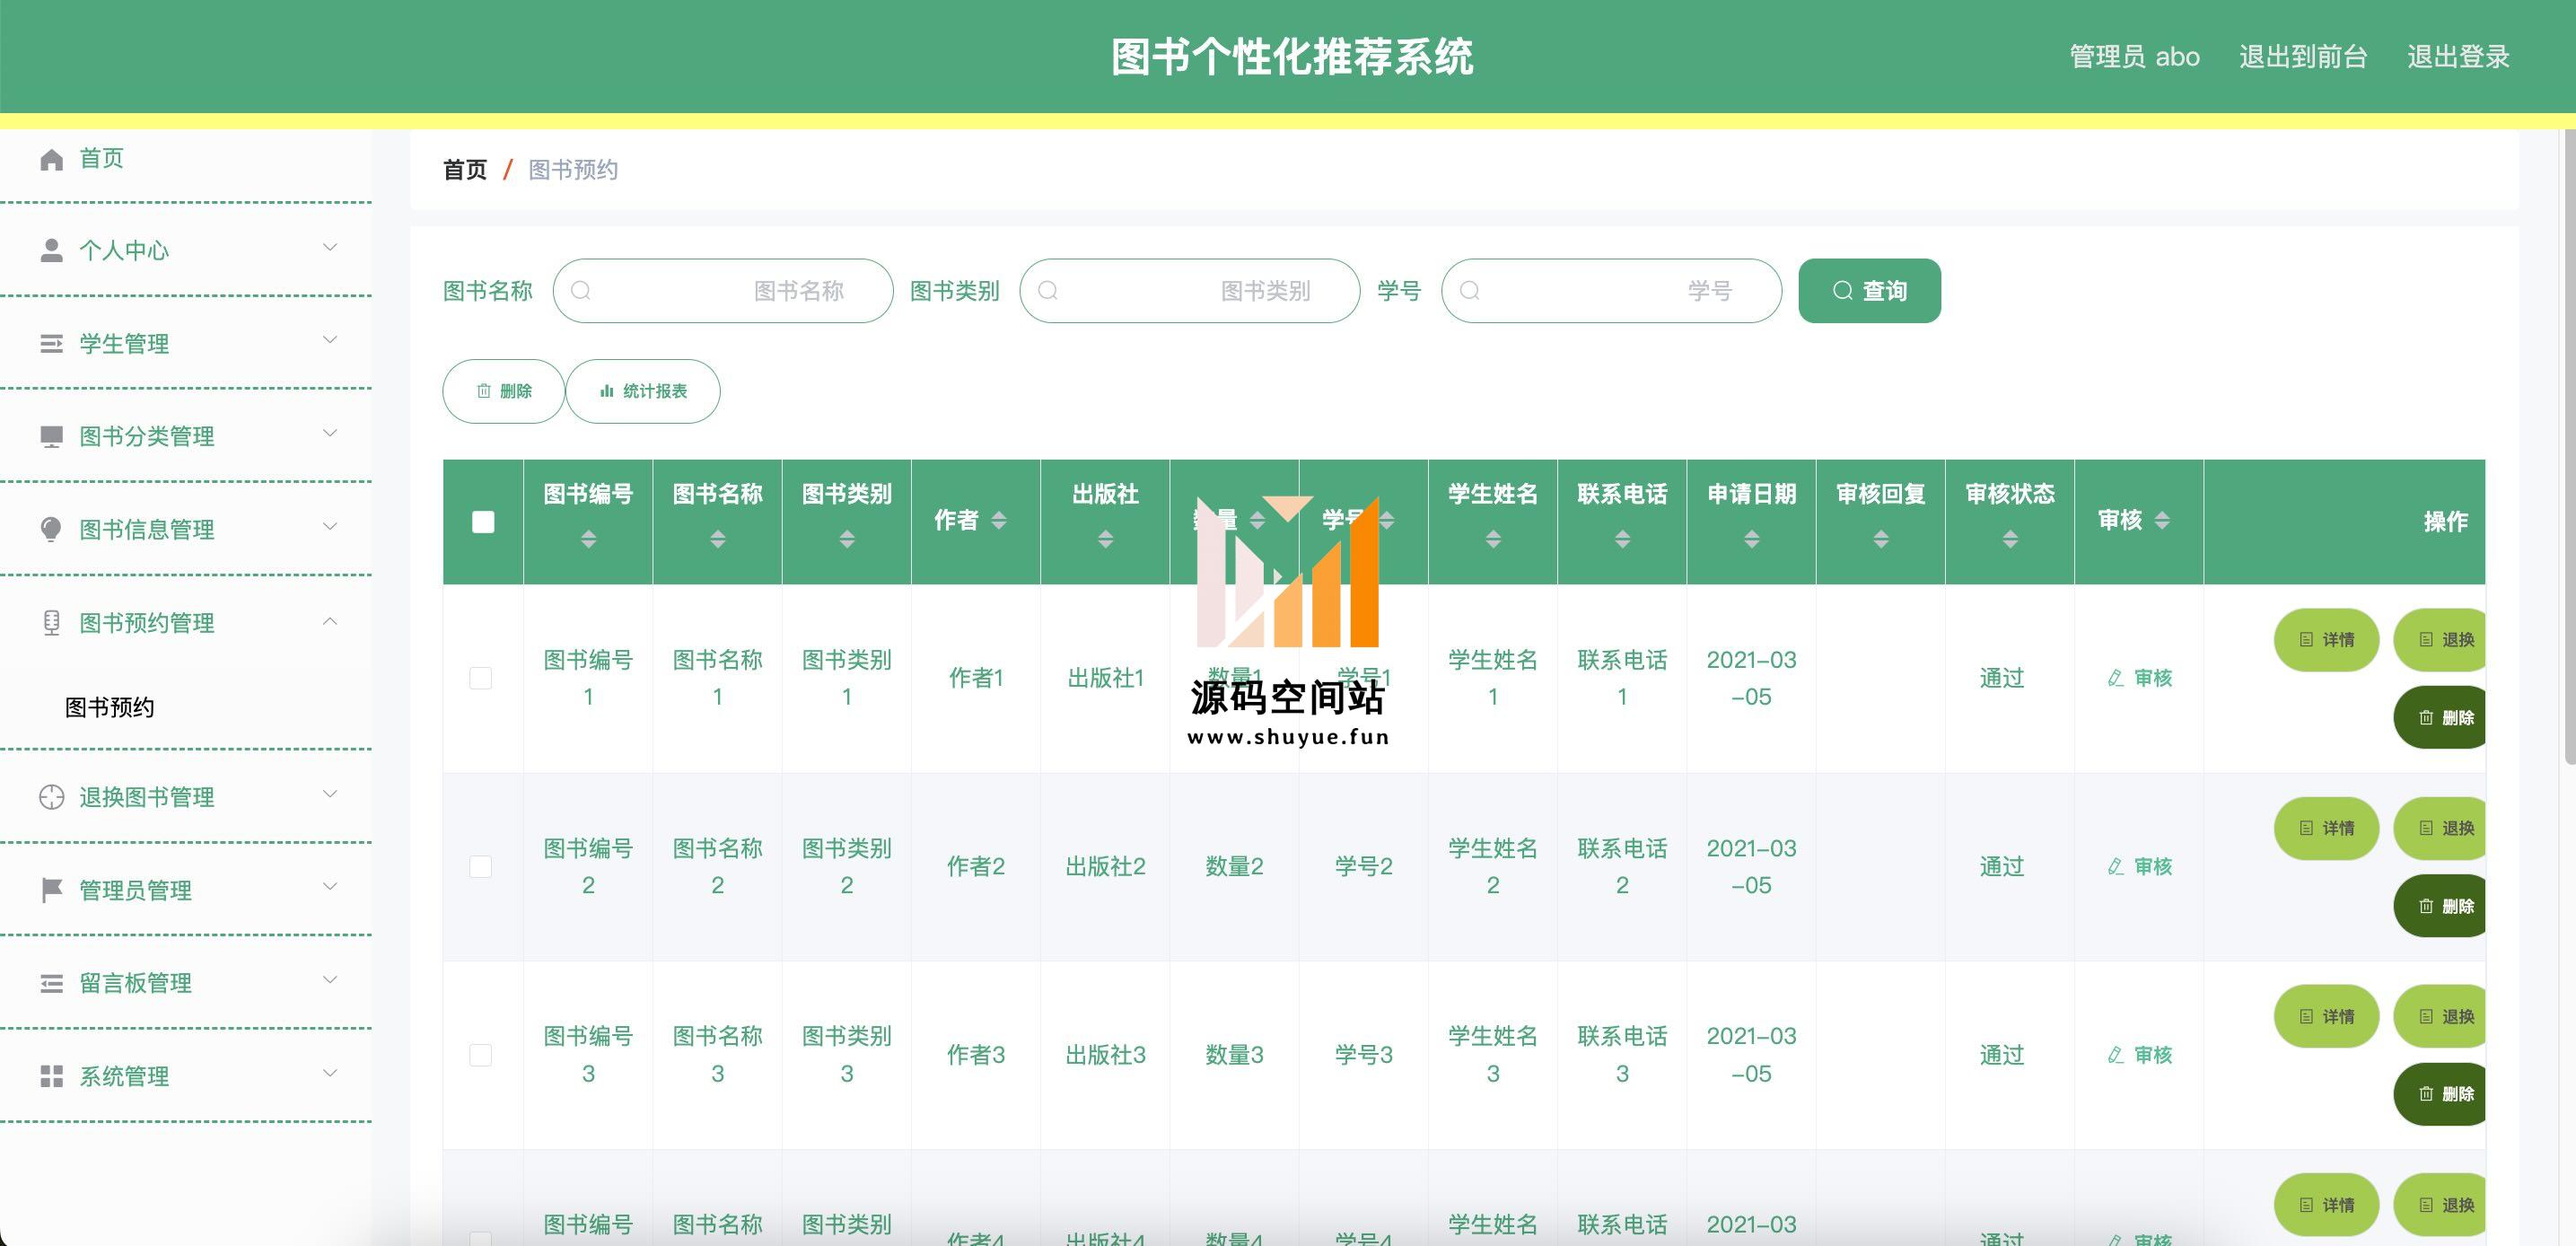Click the magnifier icon in 图书类别 search field
Screen dimensions: 2576x1246
1048,291
